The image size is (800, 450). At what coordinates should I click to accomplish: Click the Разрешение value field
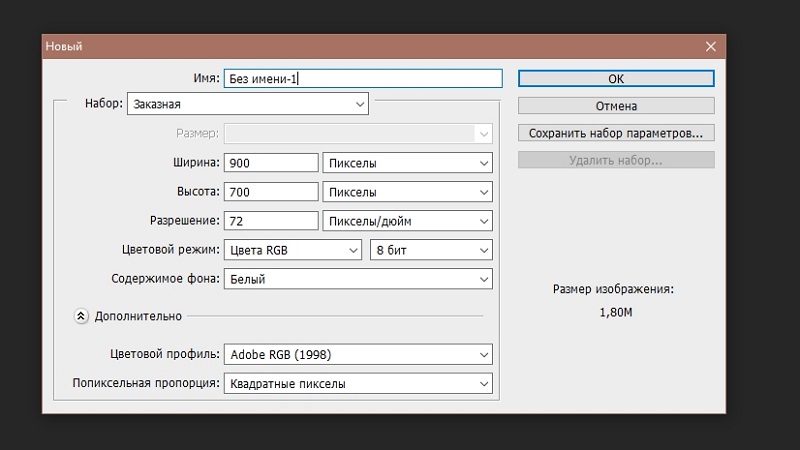(271, 220)
